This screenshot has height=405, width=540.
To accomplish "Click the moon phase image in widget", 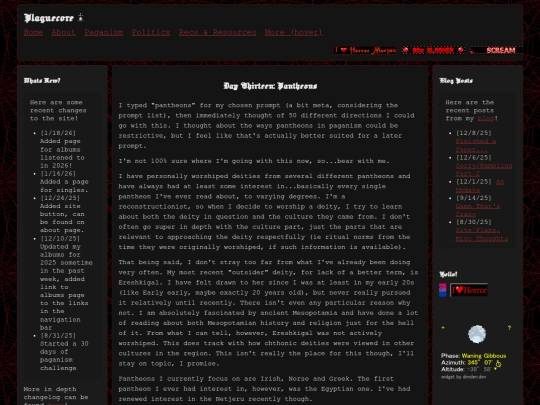I will pos(477,334).
